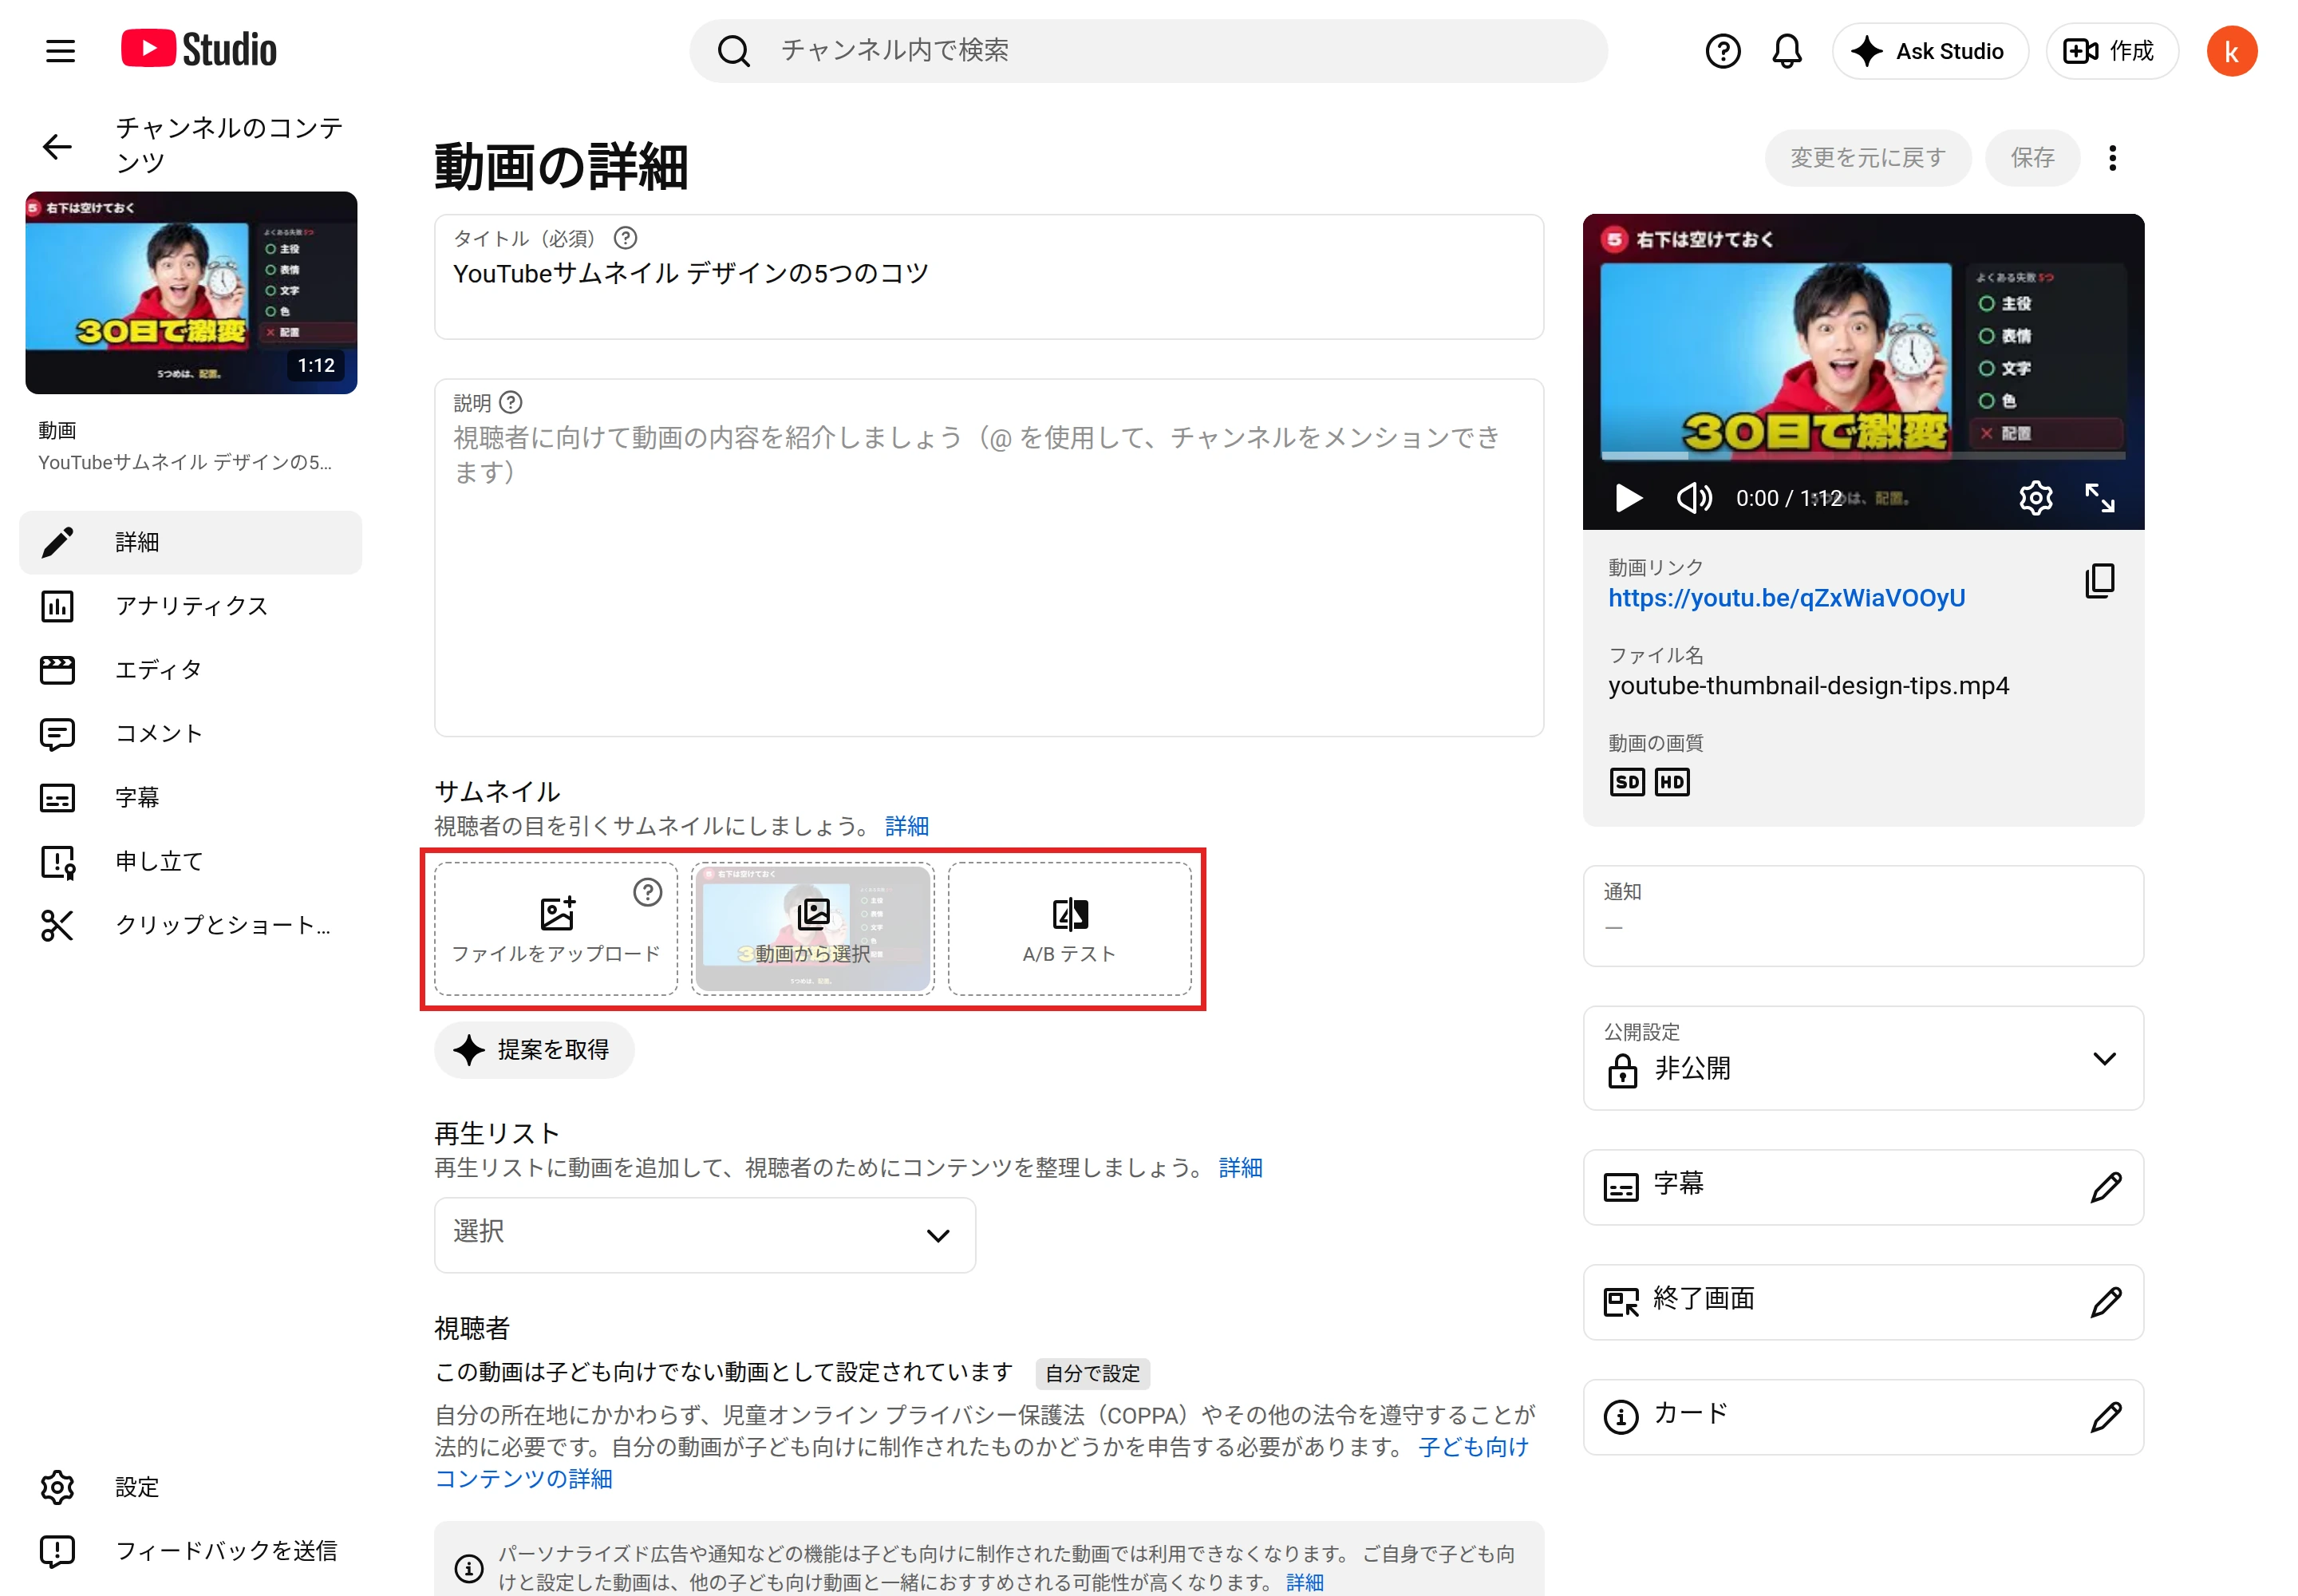The image size is (2298, 1596).
Task: Open エディタ in the sidebar
Action: click(x=190, y=670)
